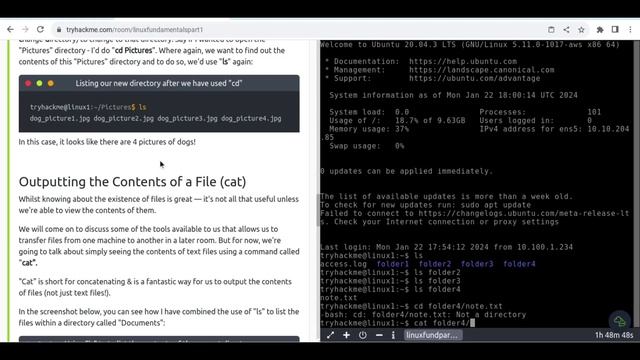640x360 pixels.
Task: Terminate the machine using the power icon
Action: [x=362, y=335]
